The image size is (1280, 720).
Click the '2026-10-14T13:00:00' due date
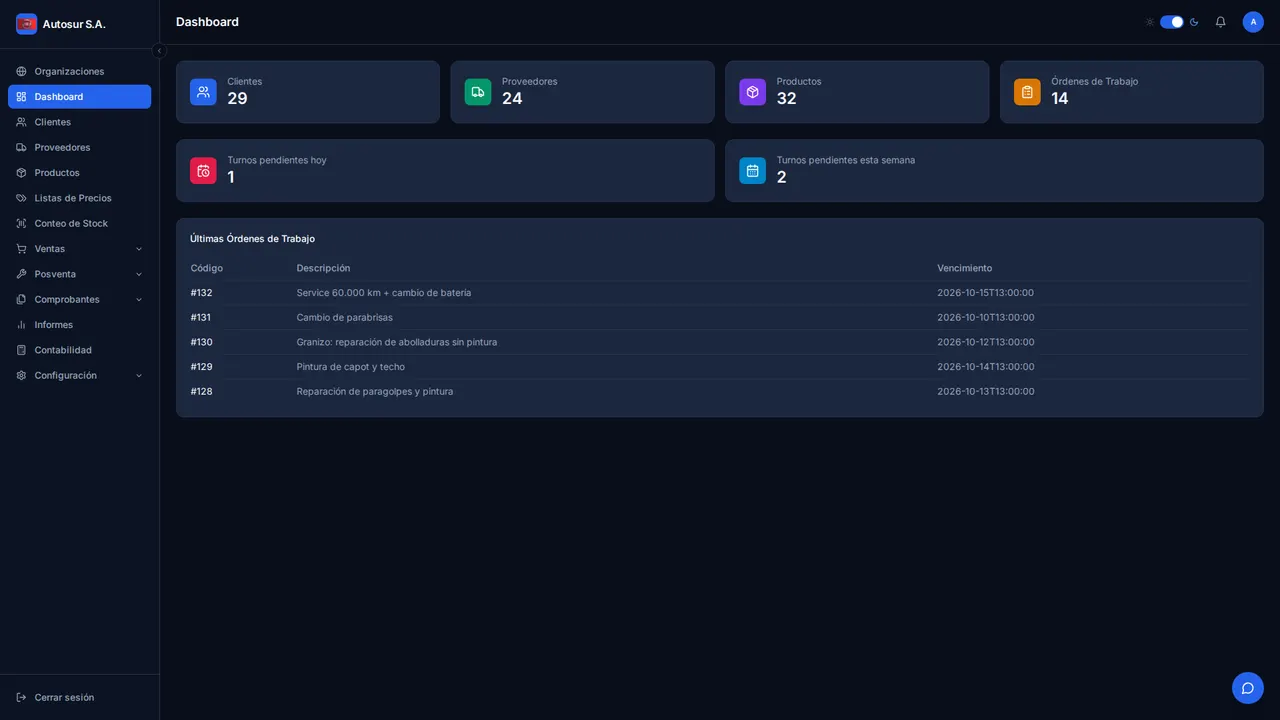tap(986, 367)
